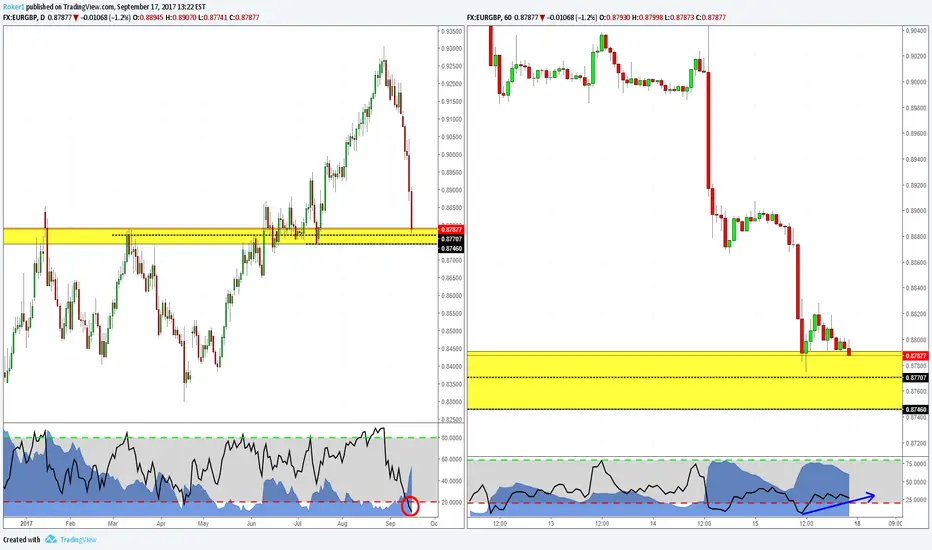This screenshot has height=550, width=932.
Task: Click the 0.88800 value on the hourly price axis
Action: tap(916, 237)
